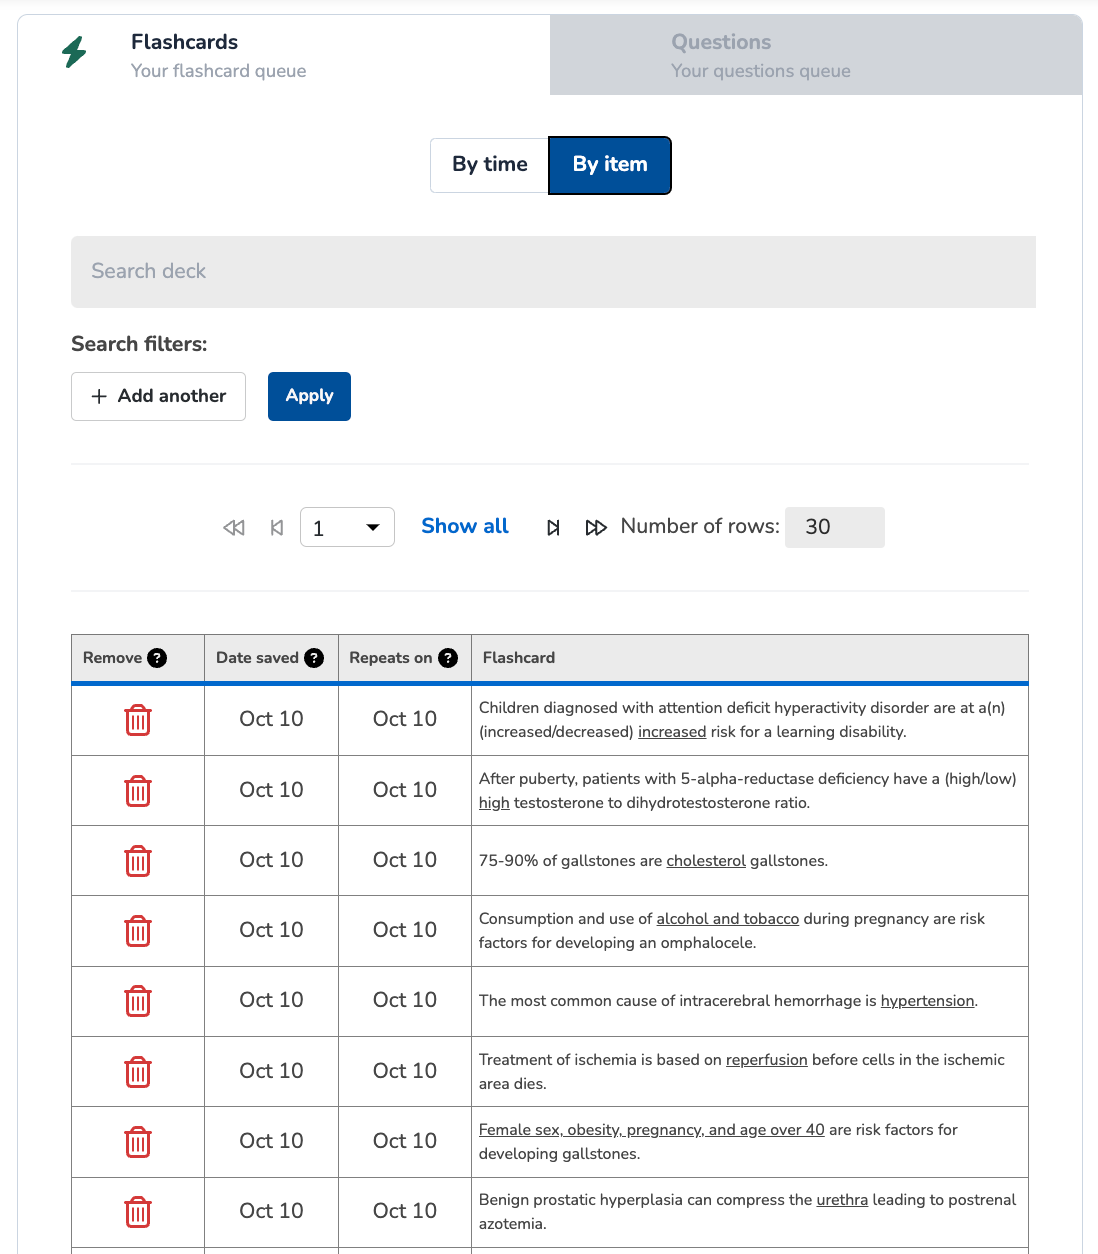Switch to the Questions tab
This screenshot has height=1254, width=1098.
pyautogui.click(x=816, y=56)
